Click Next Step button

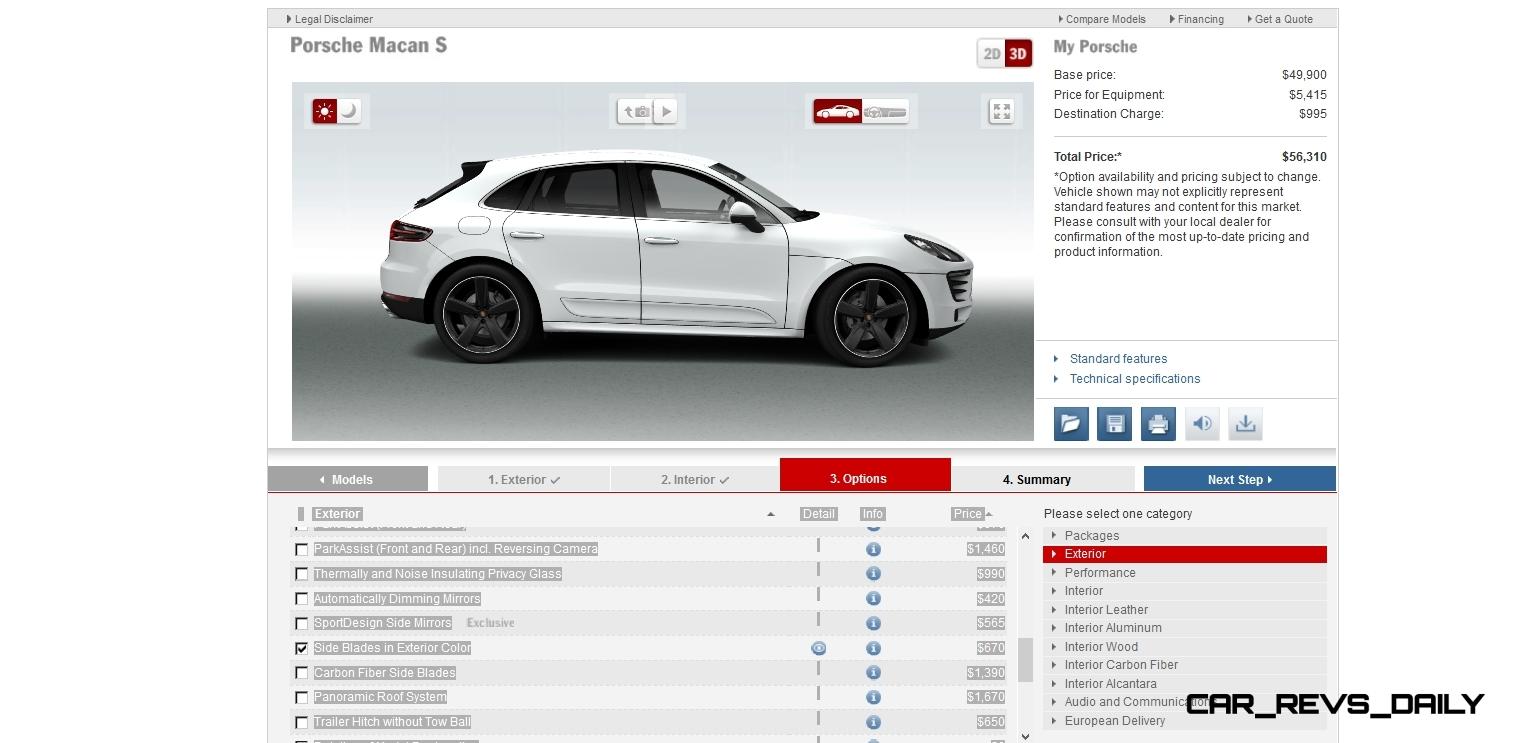click(1240, 479)
